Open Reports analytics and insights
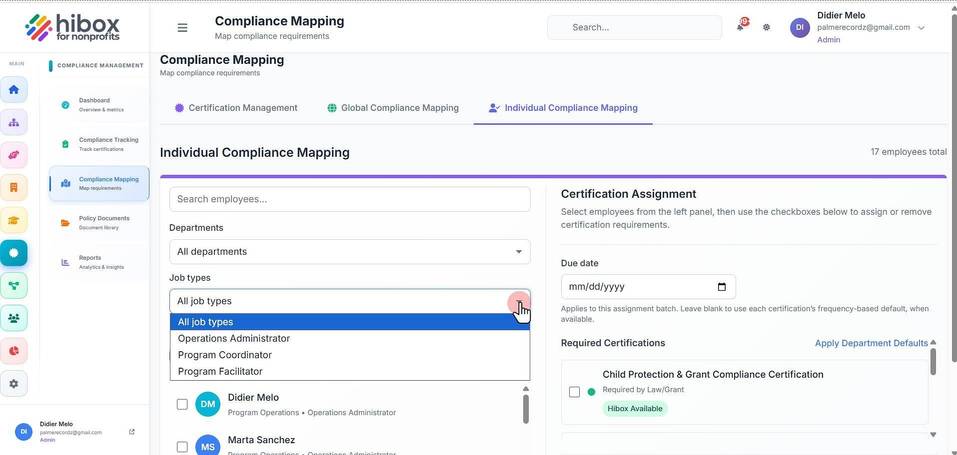 click(98, 262)
